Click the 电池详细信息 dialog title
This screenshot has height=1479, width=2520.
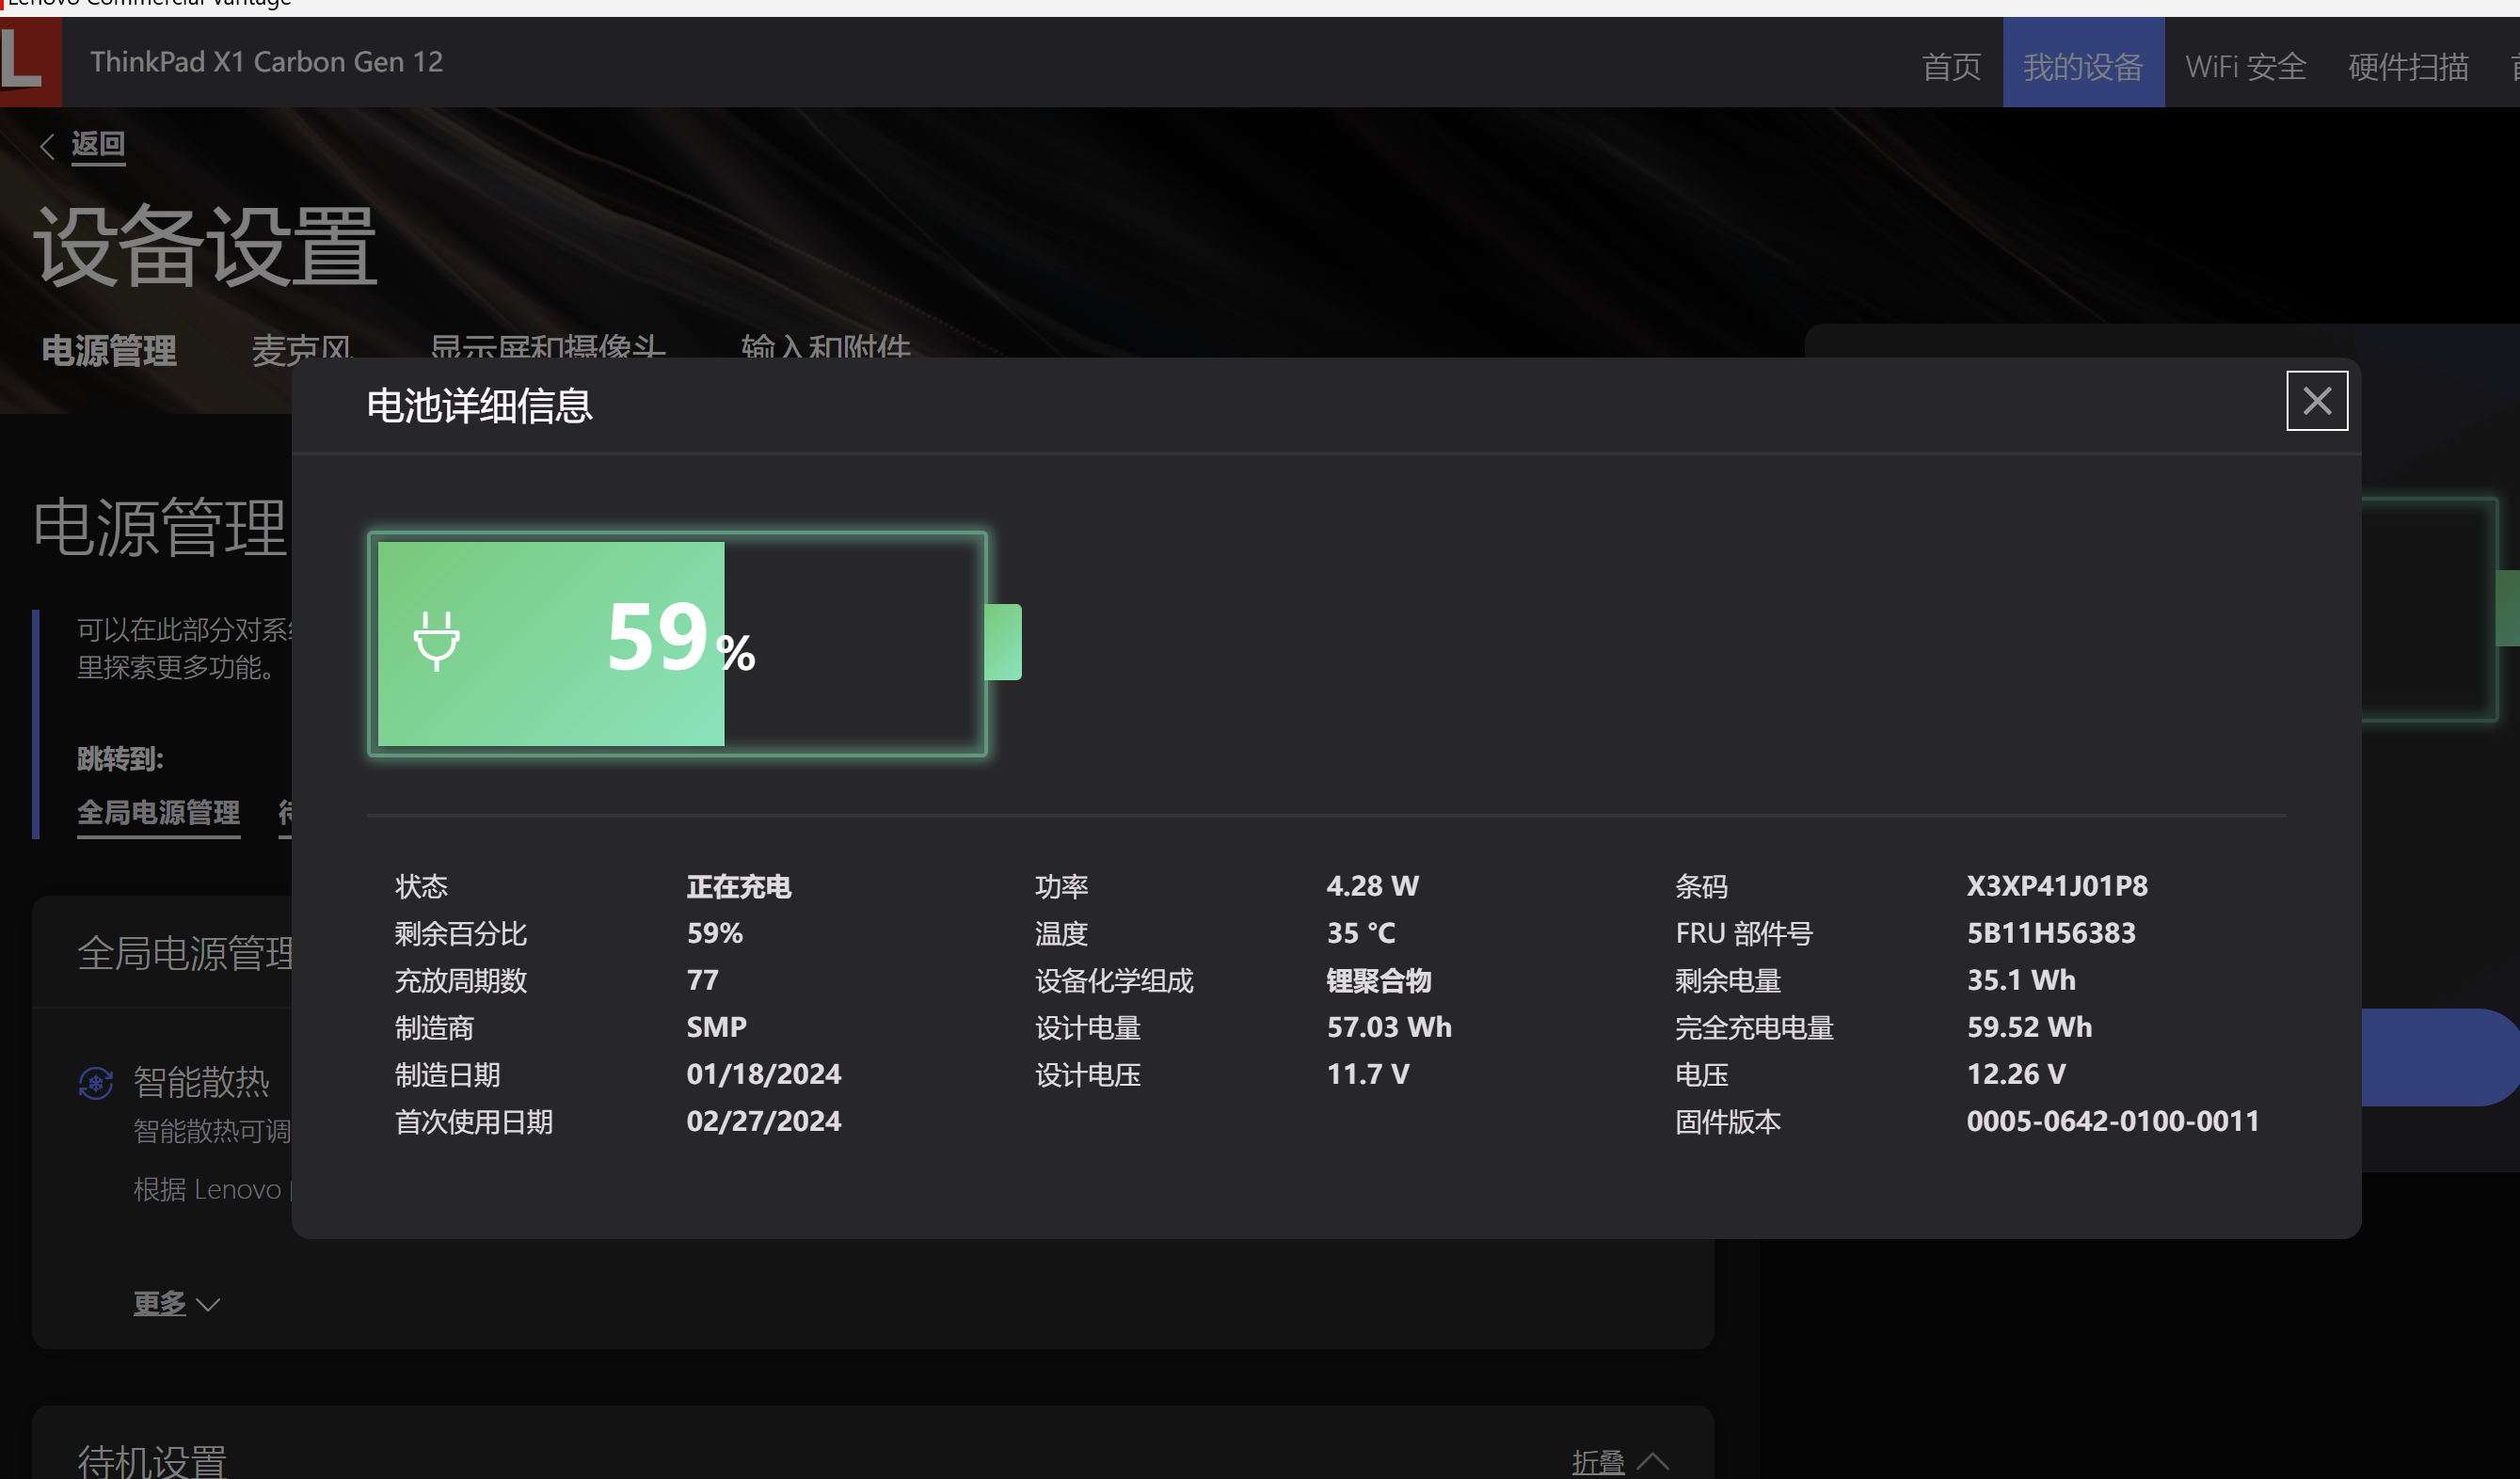click(x=480, y=406)
